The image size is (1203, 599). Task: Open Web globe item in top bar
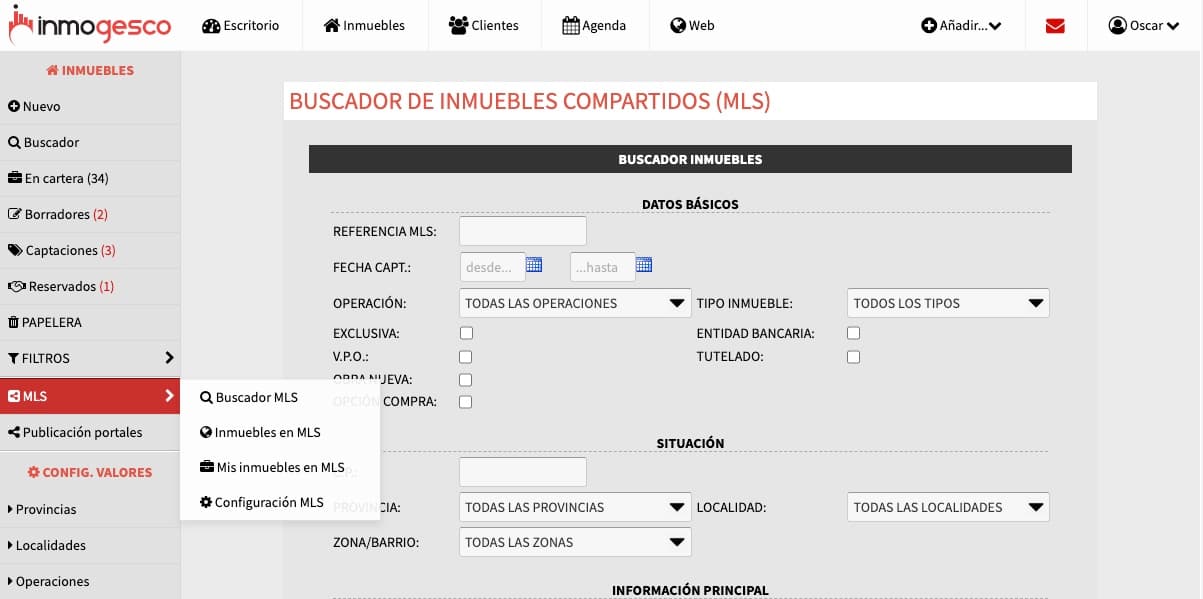pos(692,26)
